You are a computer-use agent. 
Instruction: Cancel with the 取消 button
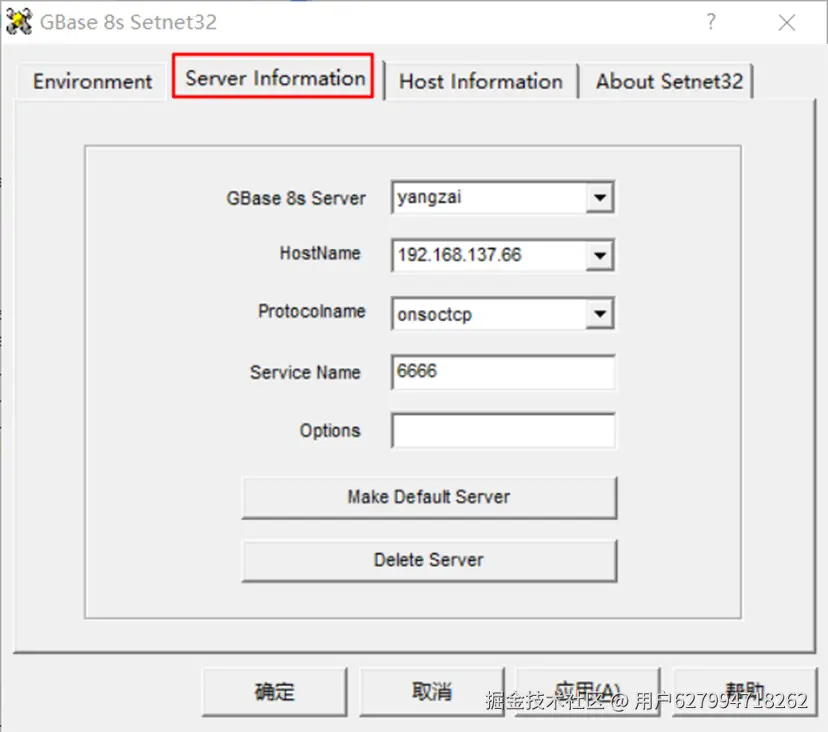pyautogui.click(x=431, y=691)
